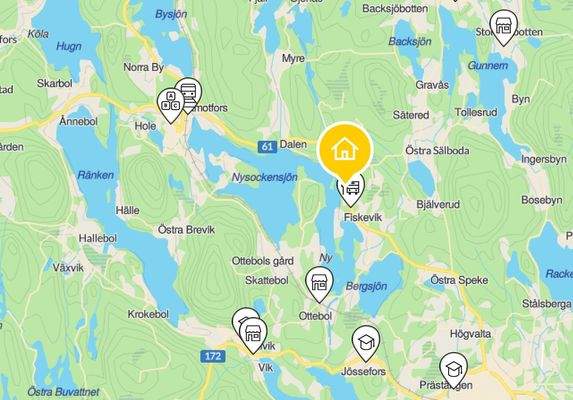This screenshot has width=573, height=400.
Task: Click the road 61 shield
Action: [x=267, y=147]
